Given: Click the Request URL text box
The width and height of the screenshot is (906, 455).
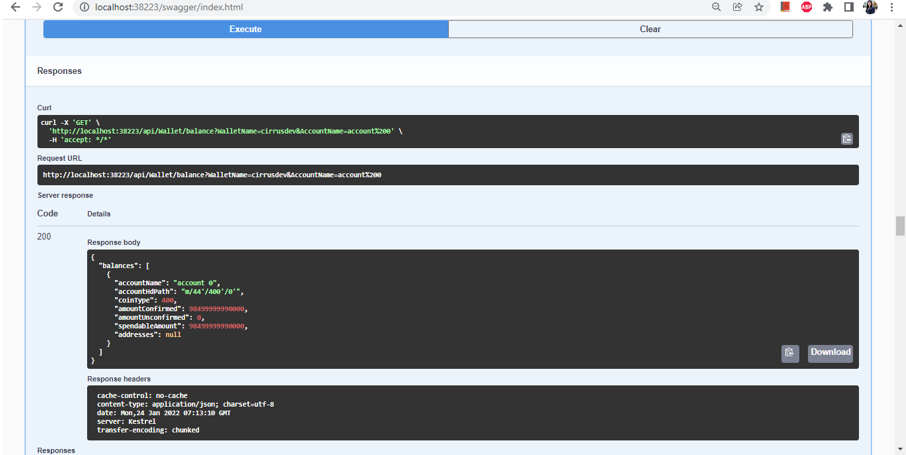Looking at the screenshot, I should tap(448, 175).
